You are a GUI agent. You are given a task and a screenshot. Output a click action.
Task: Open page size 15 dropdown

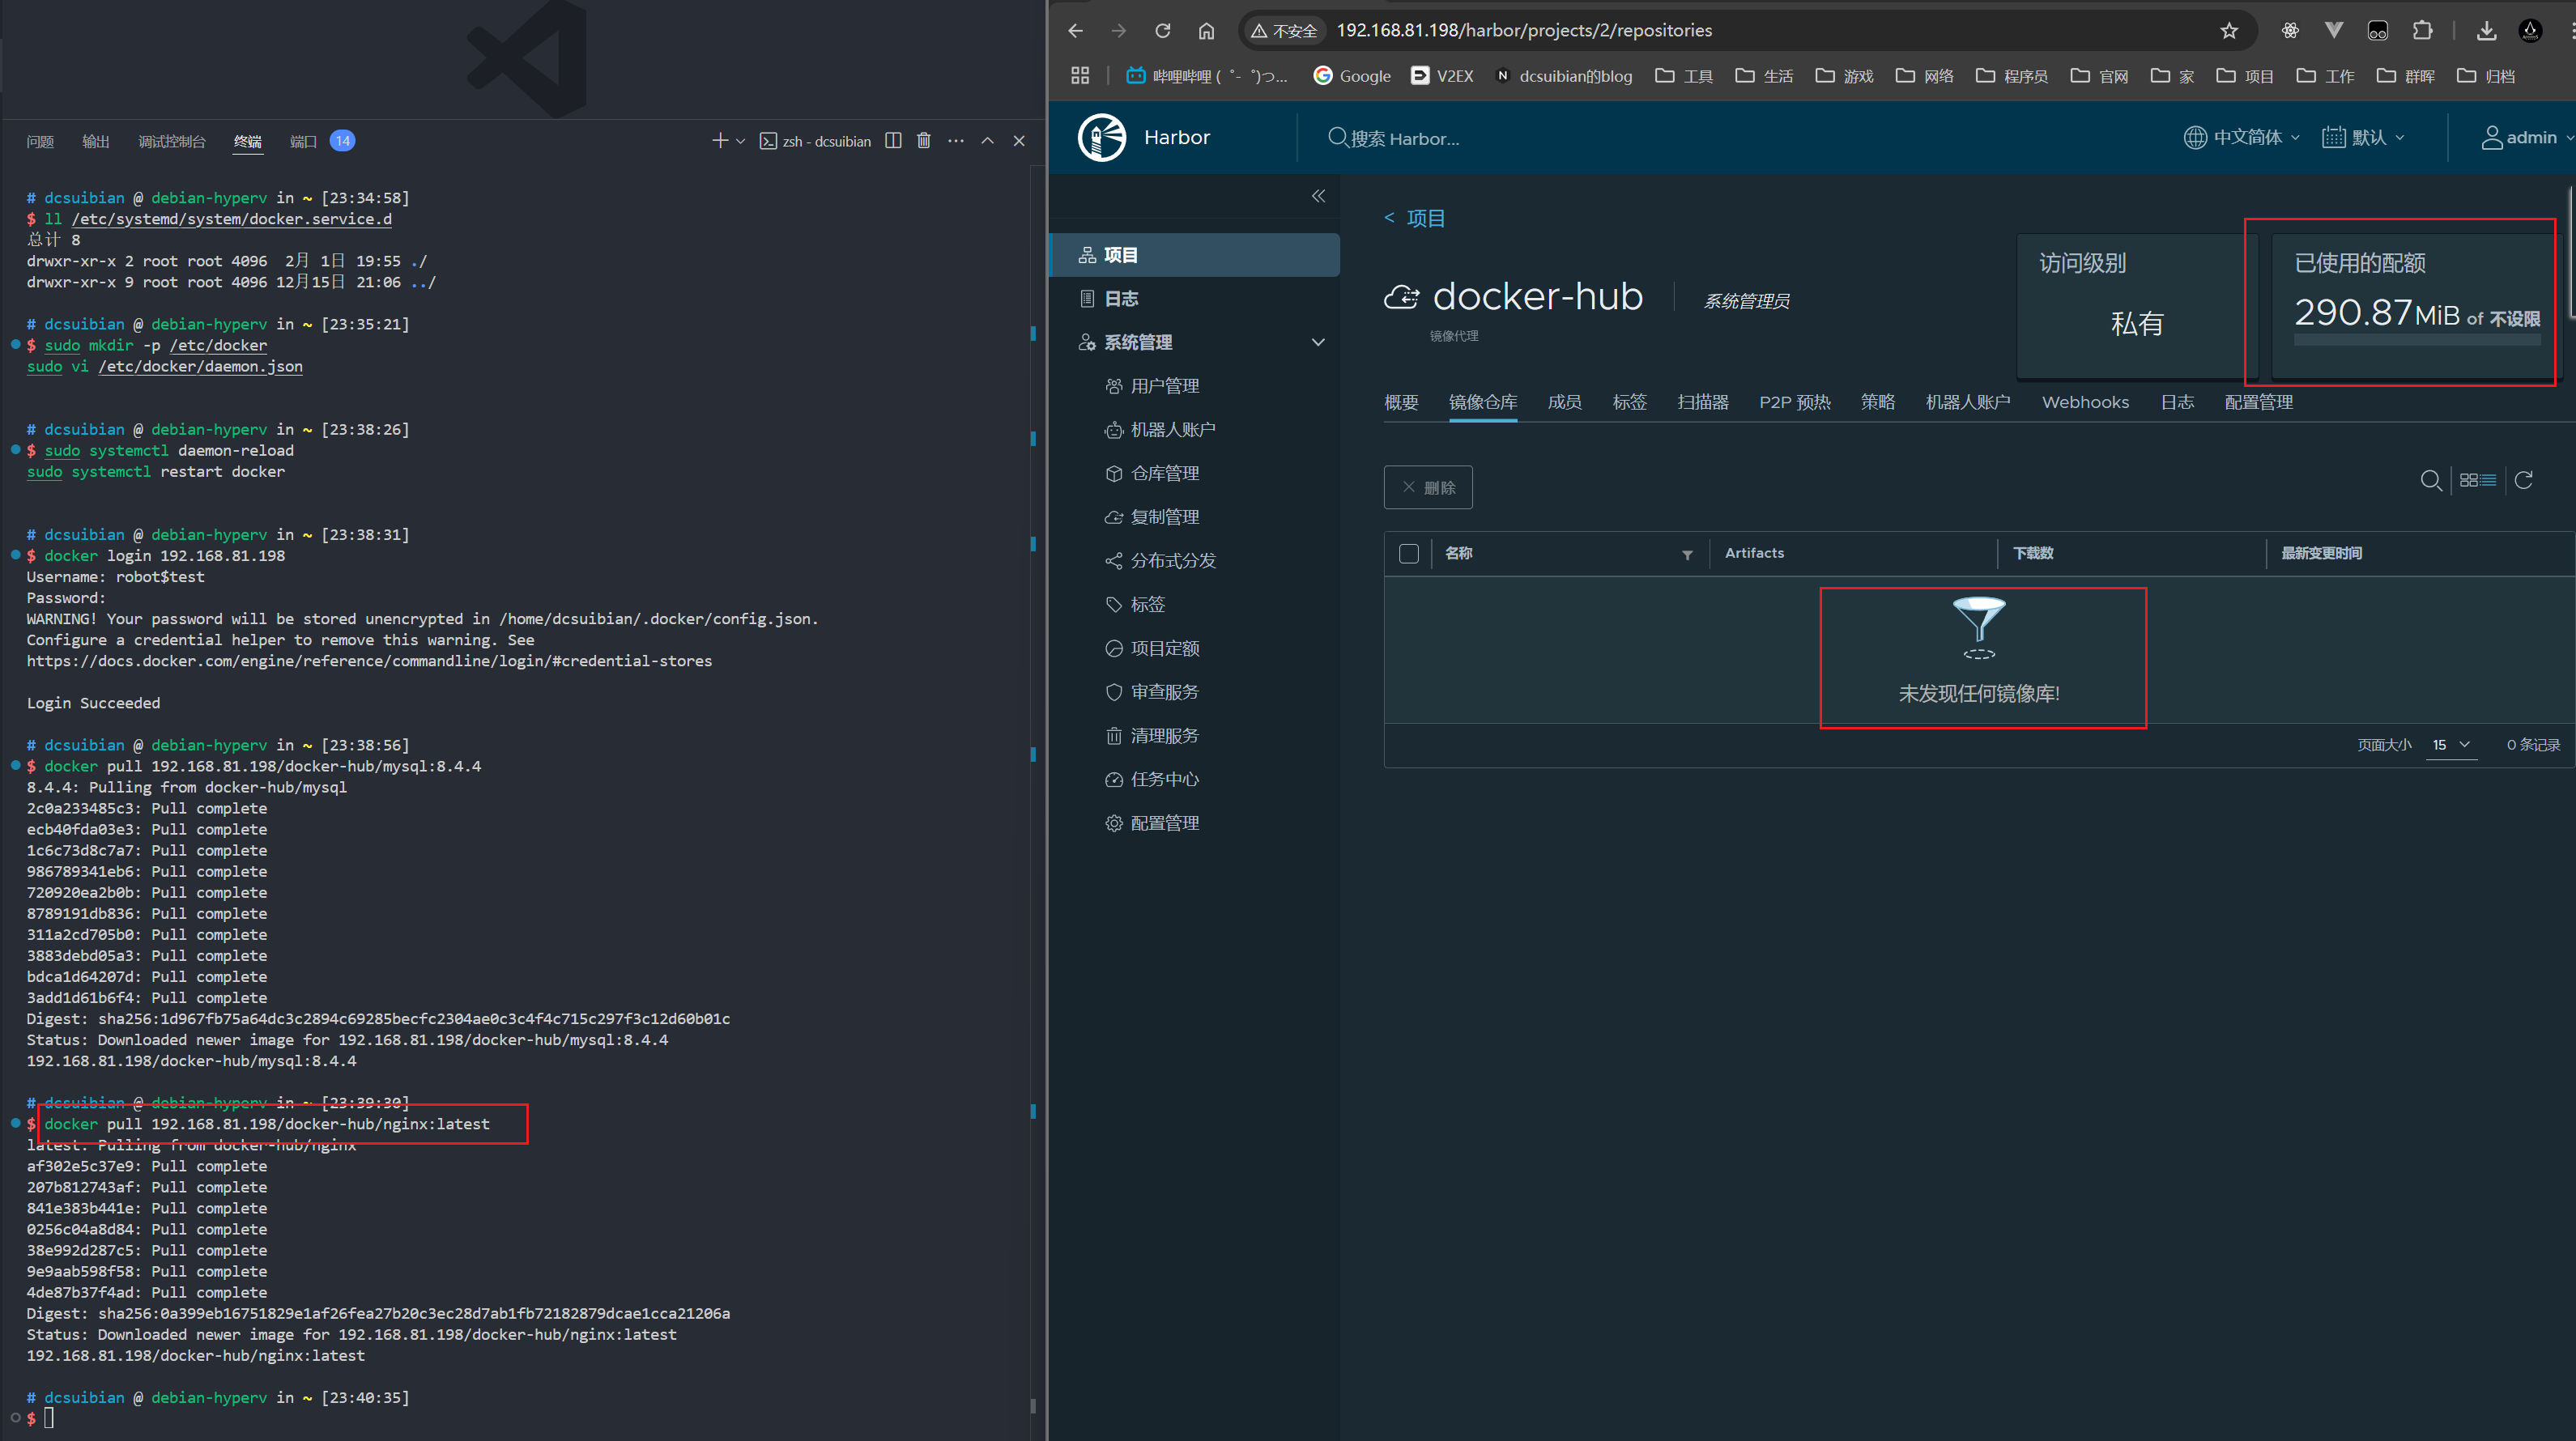pyautogui.click(x=2451, y=745)
